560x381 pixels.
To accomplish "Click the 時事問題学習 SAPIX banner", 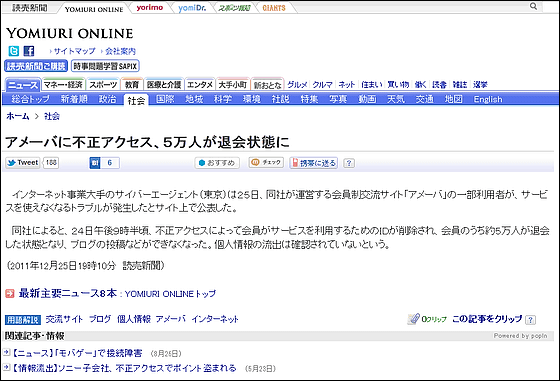I will click(x=105, y=66).
